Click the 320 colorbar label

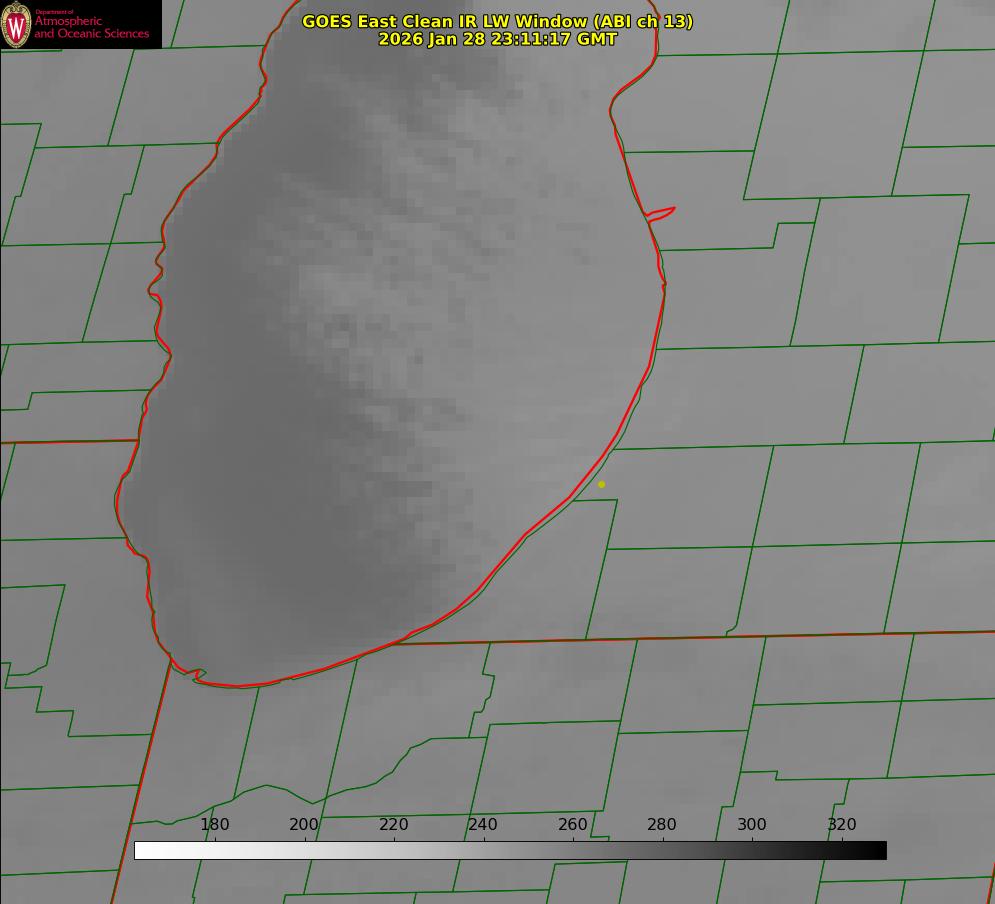842,824
